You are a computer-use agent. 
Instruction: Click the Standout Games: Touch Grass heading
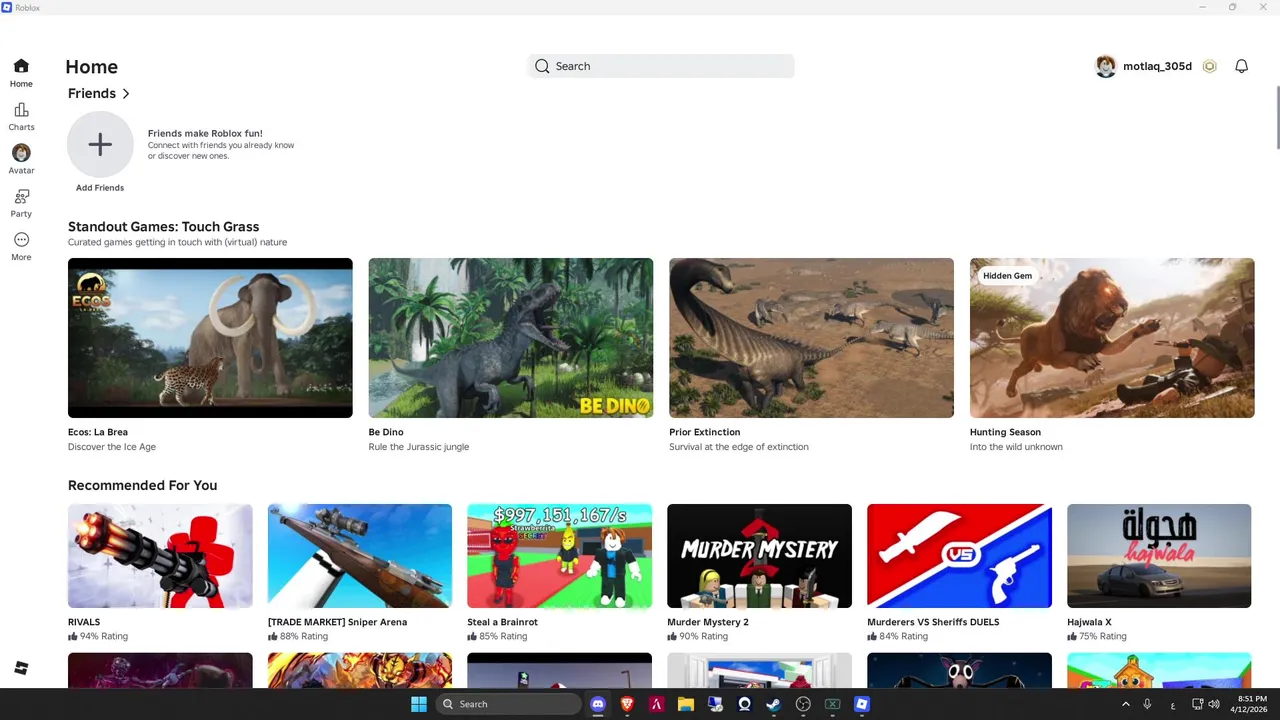coord(163,227)
